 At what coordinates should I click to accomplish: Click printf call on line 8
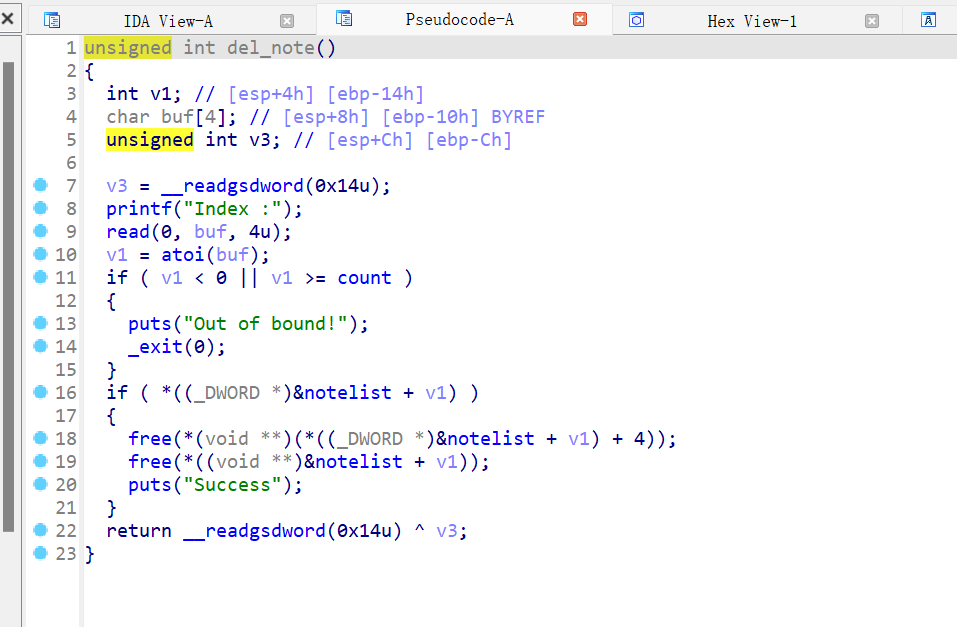click(139, 209)
